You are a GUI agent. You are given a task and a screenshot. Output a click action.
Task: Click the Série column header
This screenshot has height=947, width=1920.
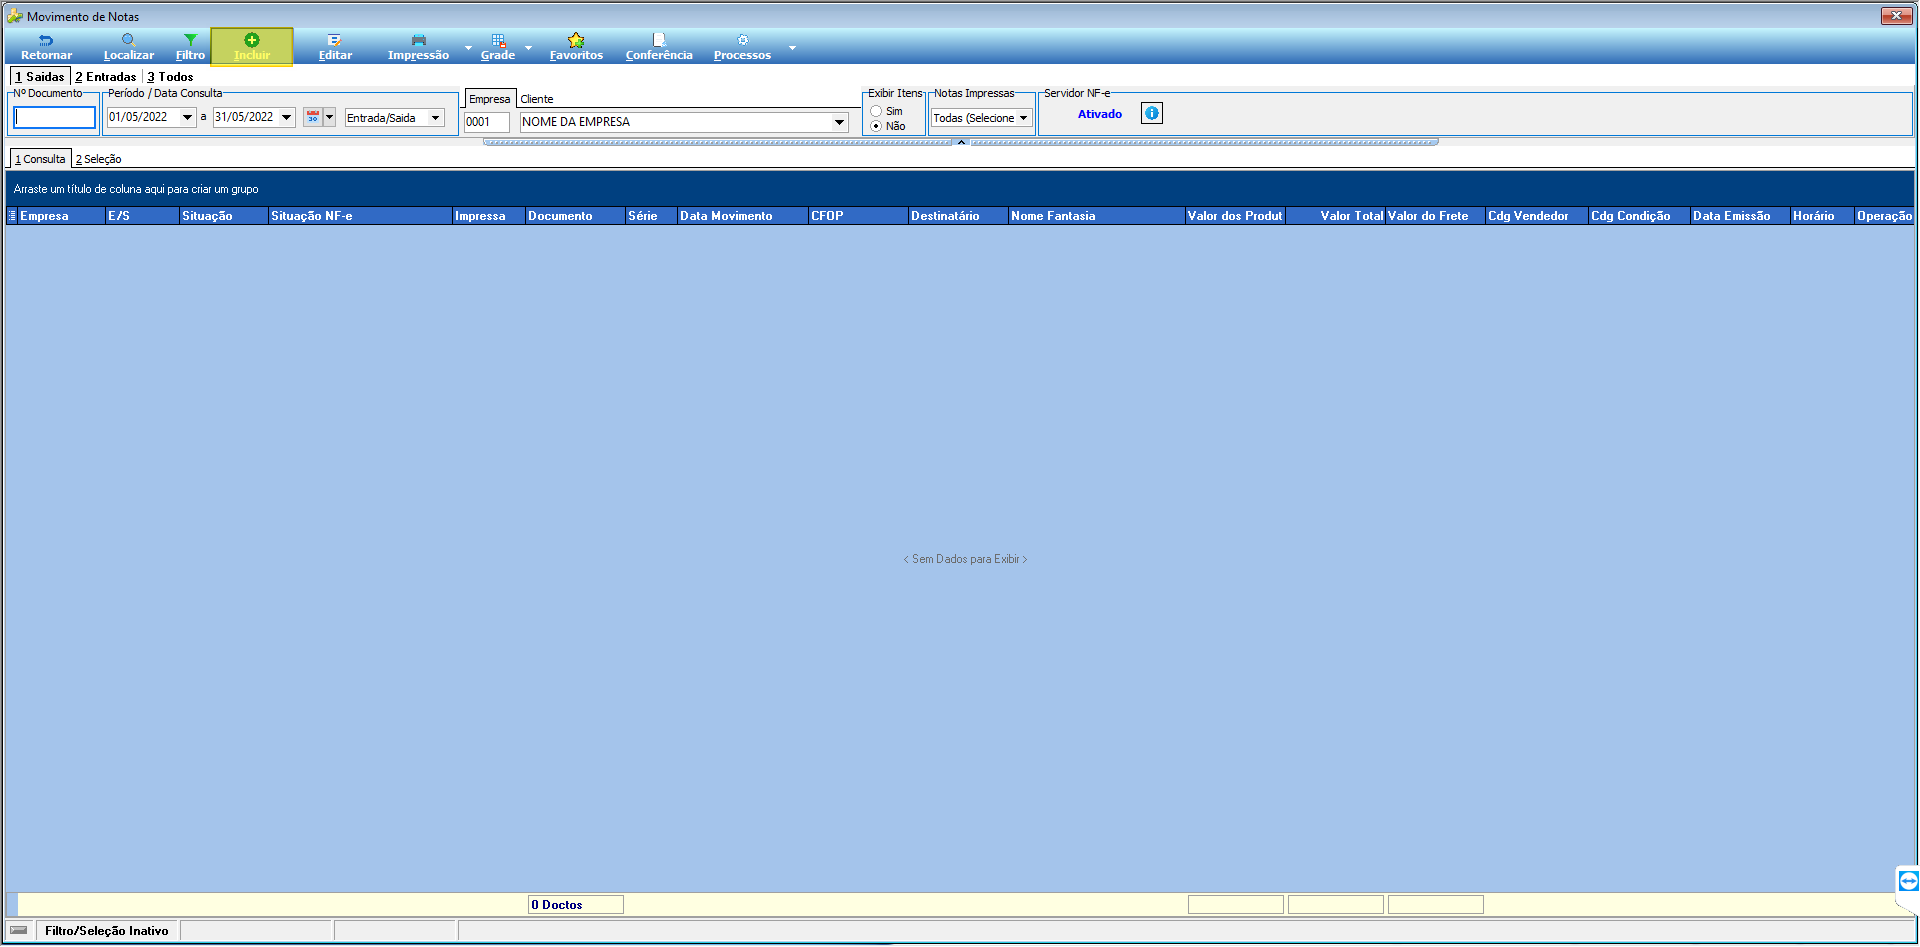click(x=651, y=216)
